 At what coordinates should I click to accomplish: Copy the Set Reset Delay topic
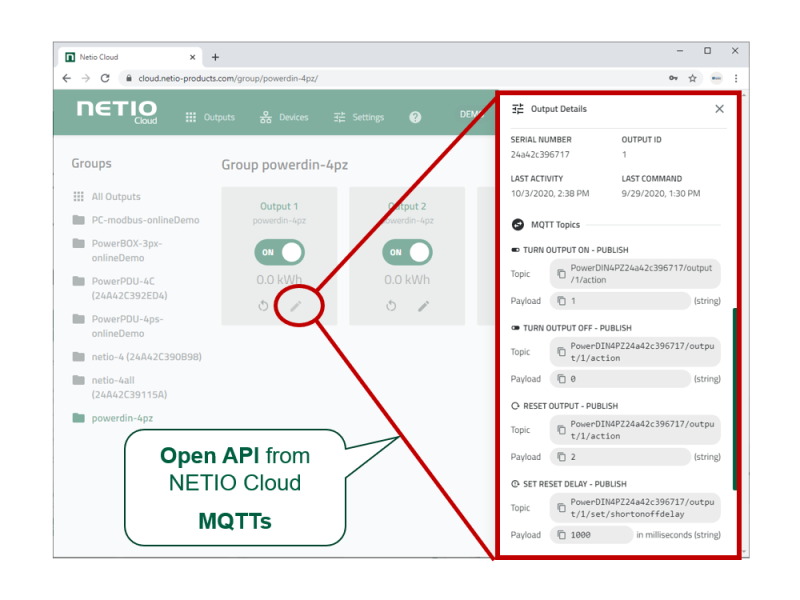coord(561,508)
